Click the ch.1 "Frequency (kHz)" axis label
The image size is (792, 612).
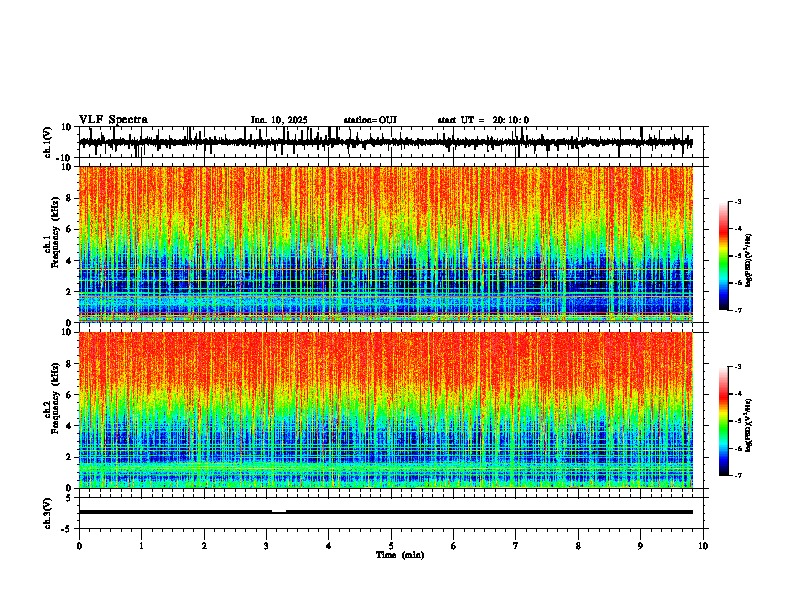point(55,232)
